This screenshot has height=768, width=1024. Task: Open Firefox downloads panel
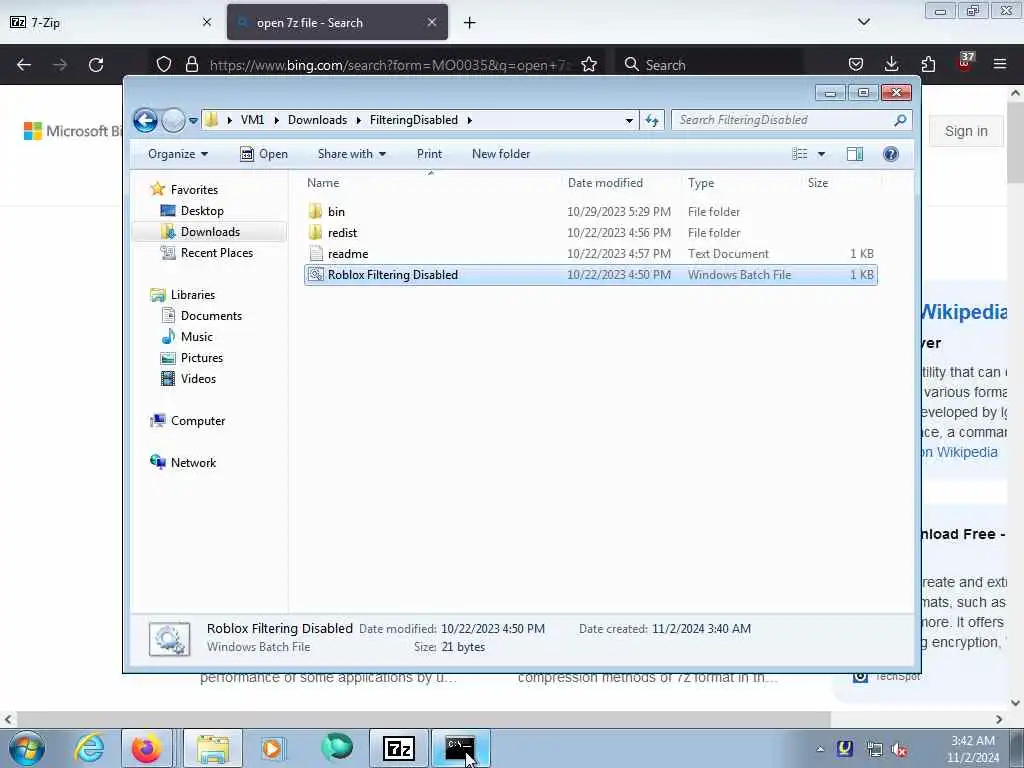click(x=891, y=65)
